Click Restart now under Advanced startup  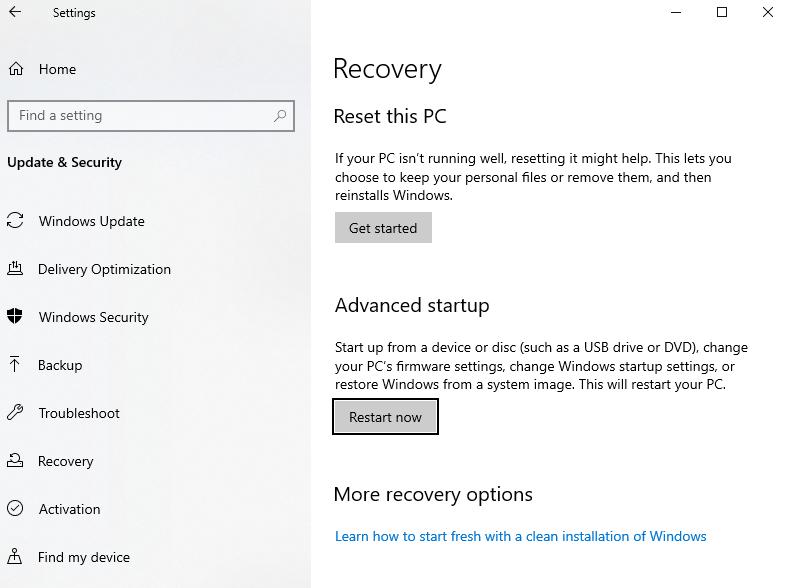pos(385,417)
